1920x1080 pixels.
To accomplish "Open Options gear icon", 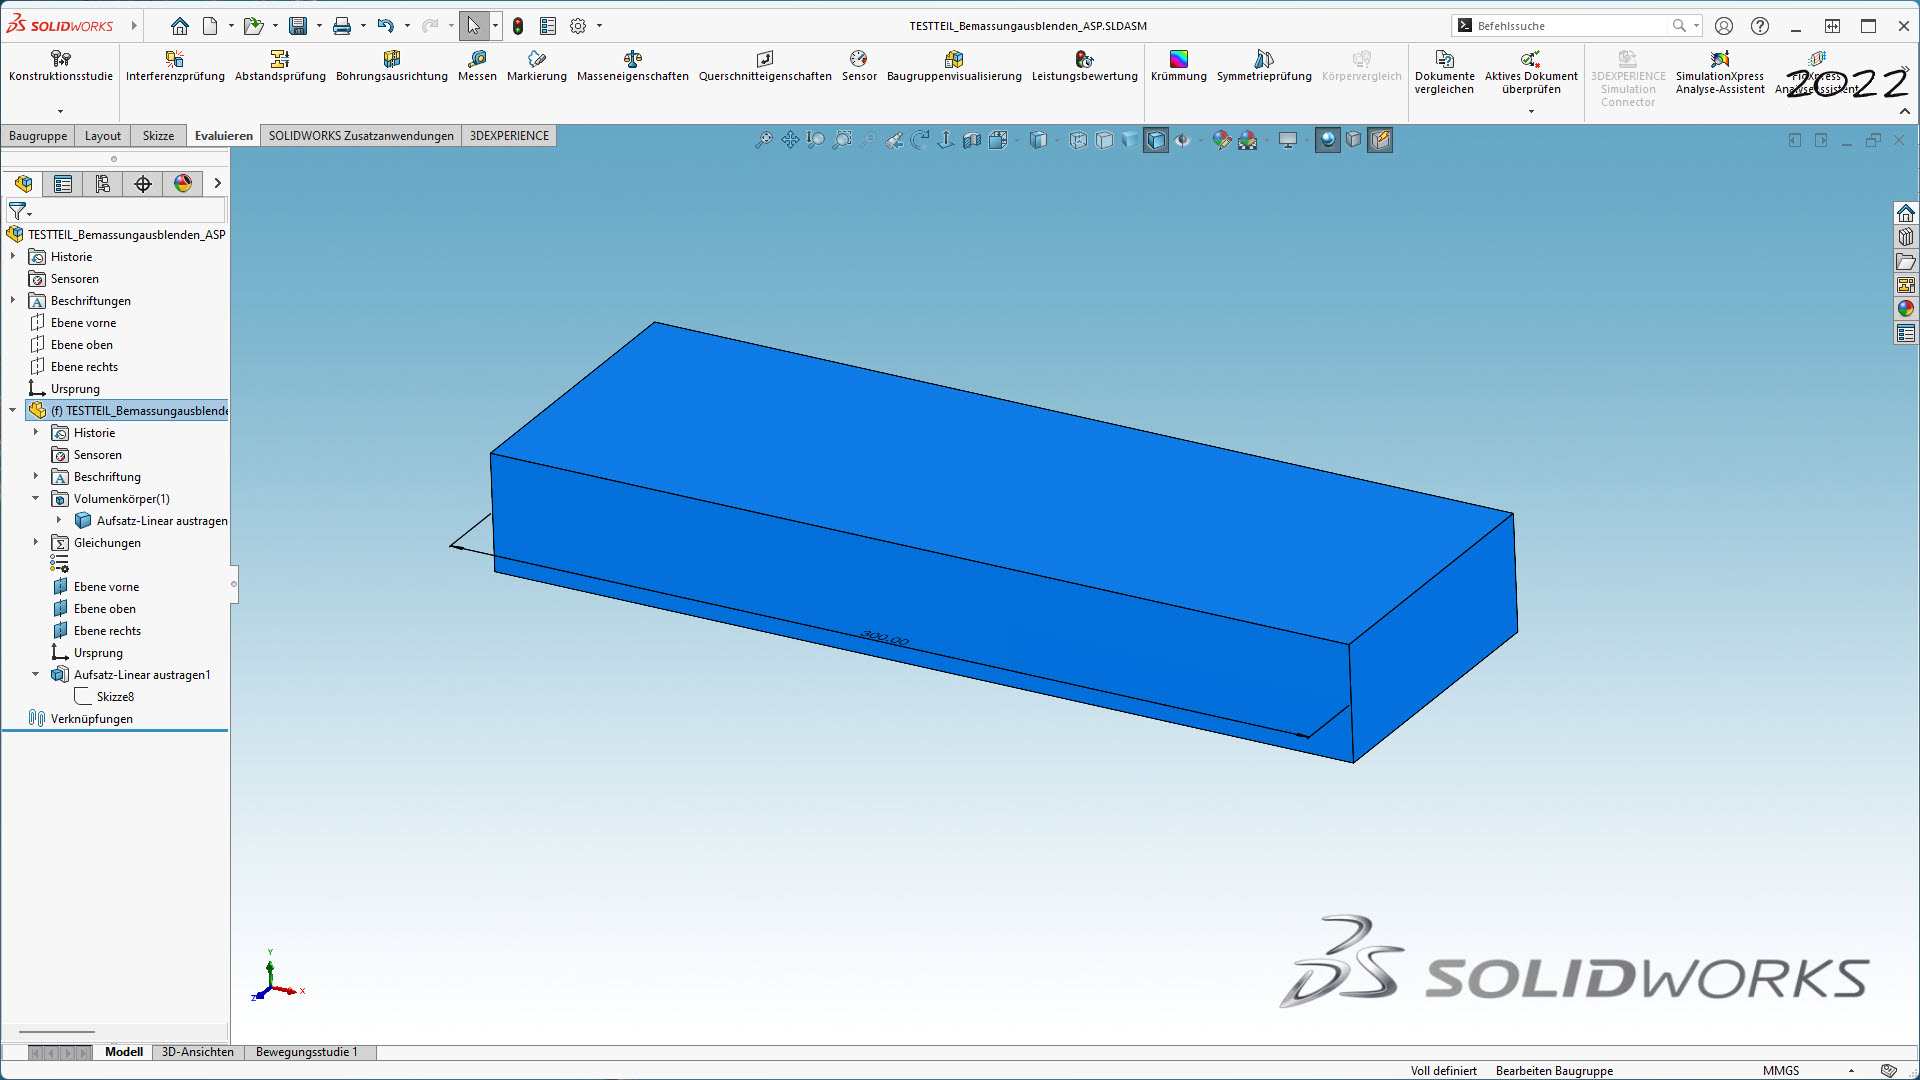I will (578, 26).
